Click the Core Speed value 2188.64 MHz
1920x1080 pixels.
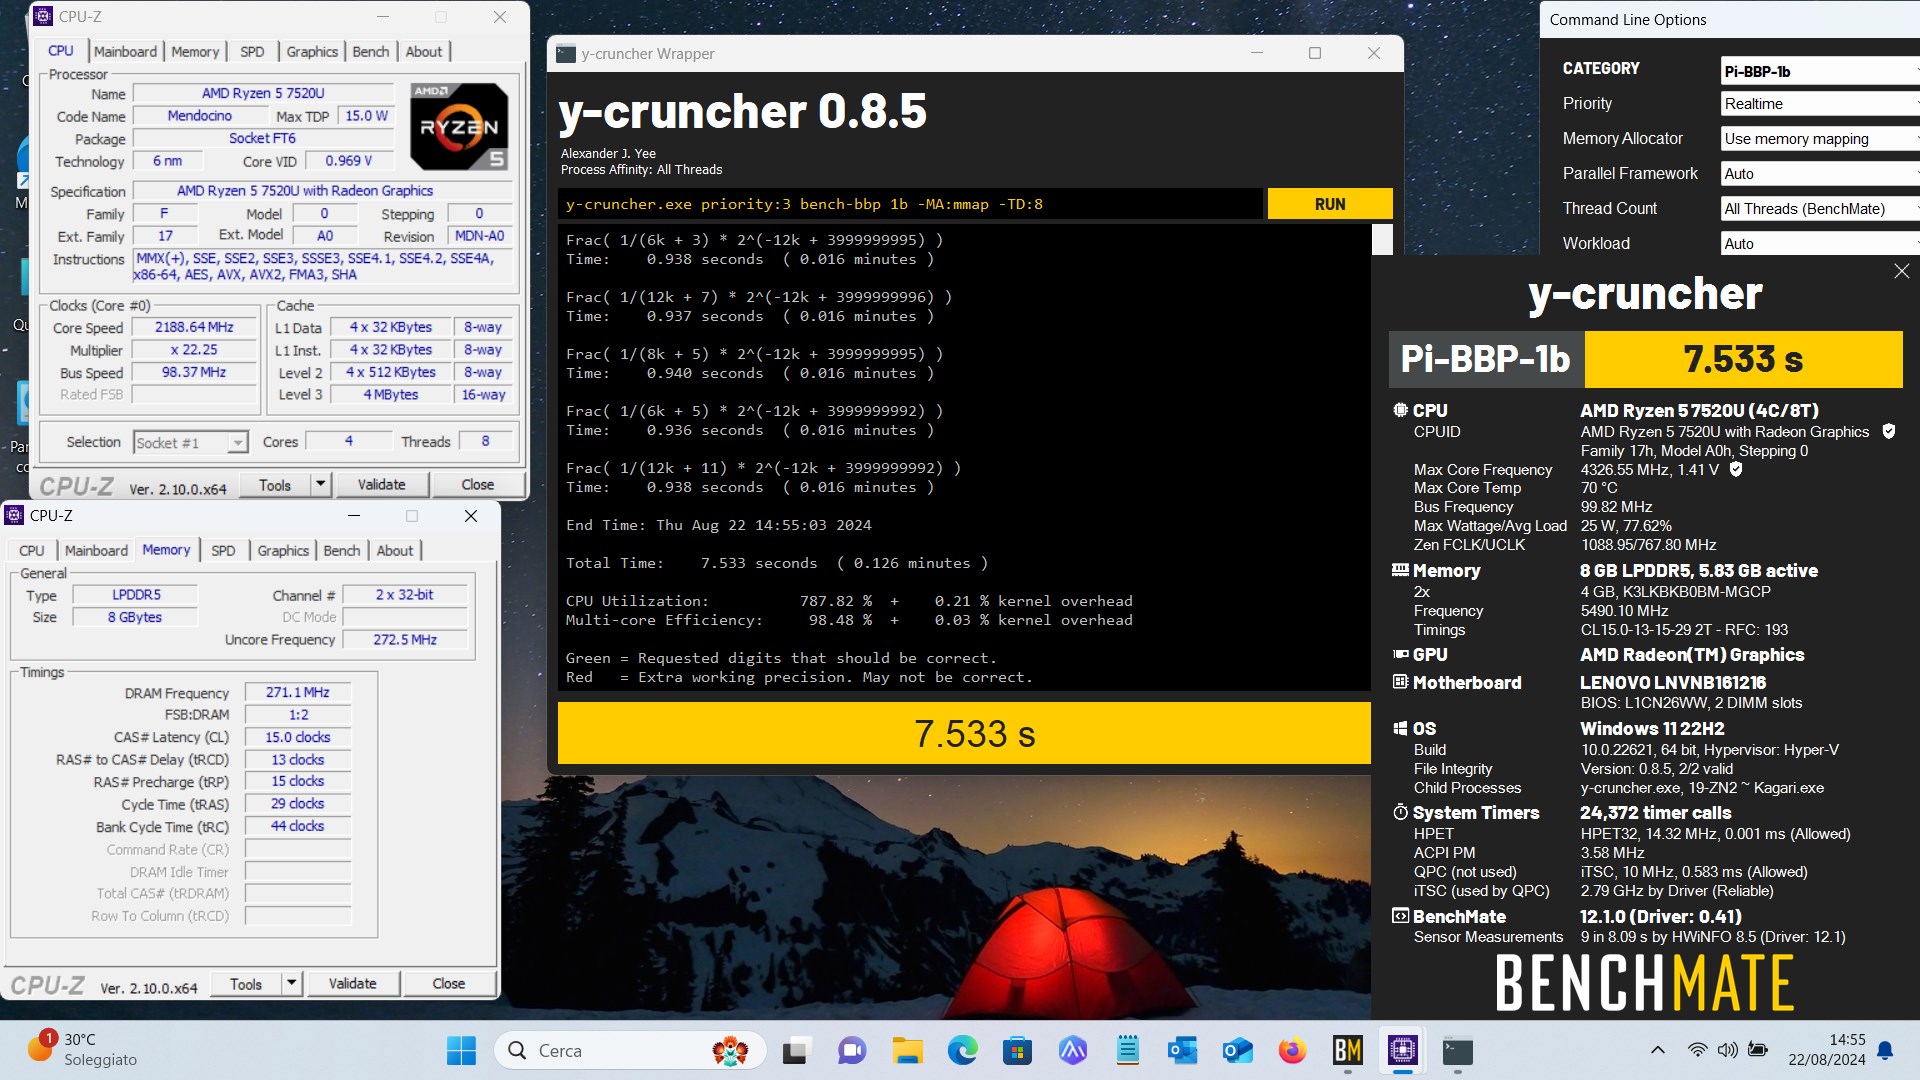click(x=194, y=327)
